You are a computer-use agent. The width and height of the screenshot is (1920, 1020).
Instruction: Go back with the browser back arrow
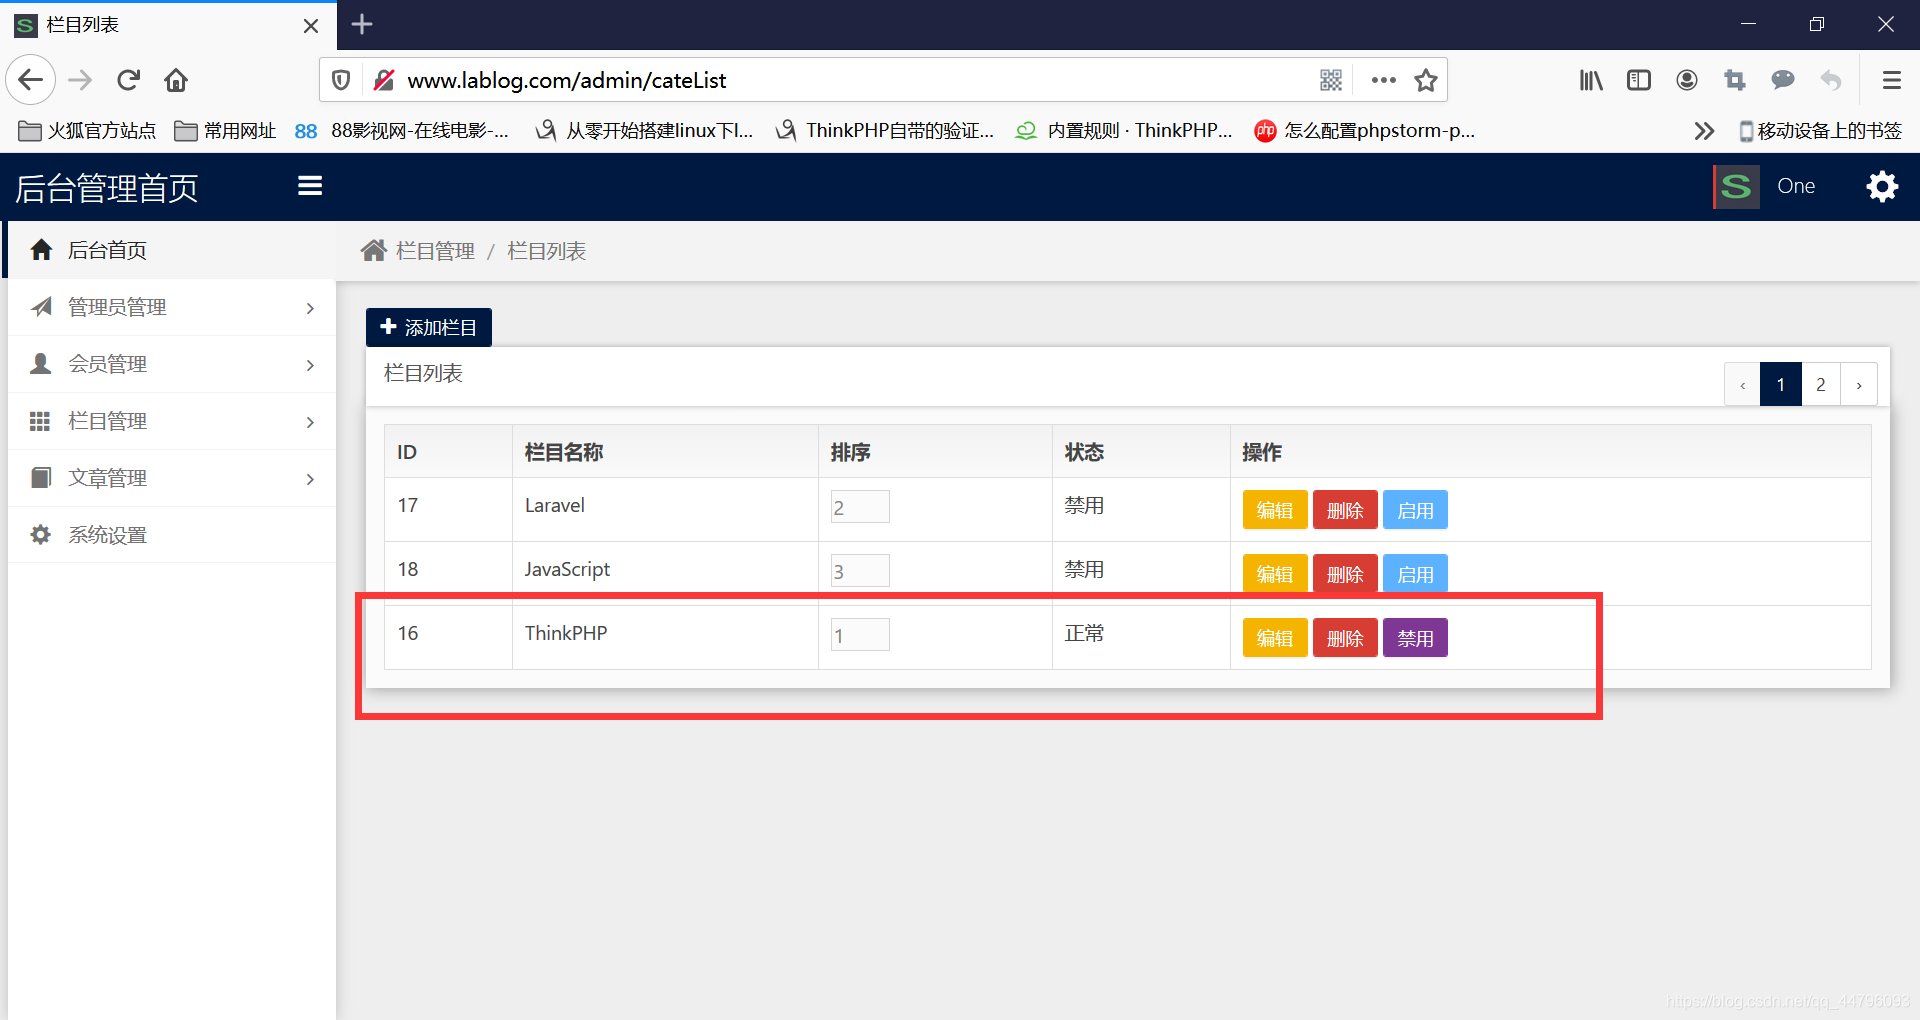coord(31,80)
